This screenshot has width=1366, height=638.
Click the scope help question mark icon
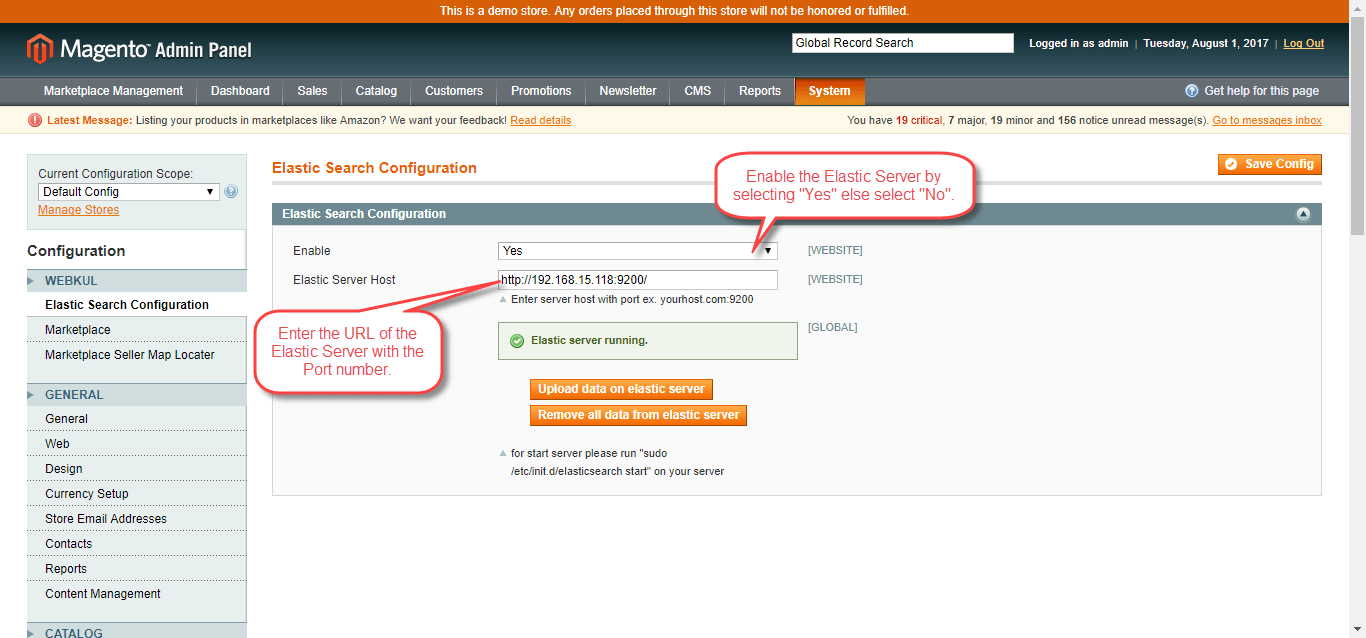(231, 192)
